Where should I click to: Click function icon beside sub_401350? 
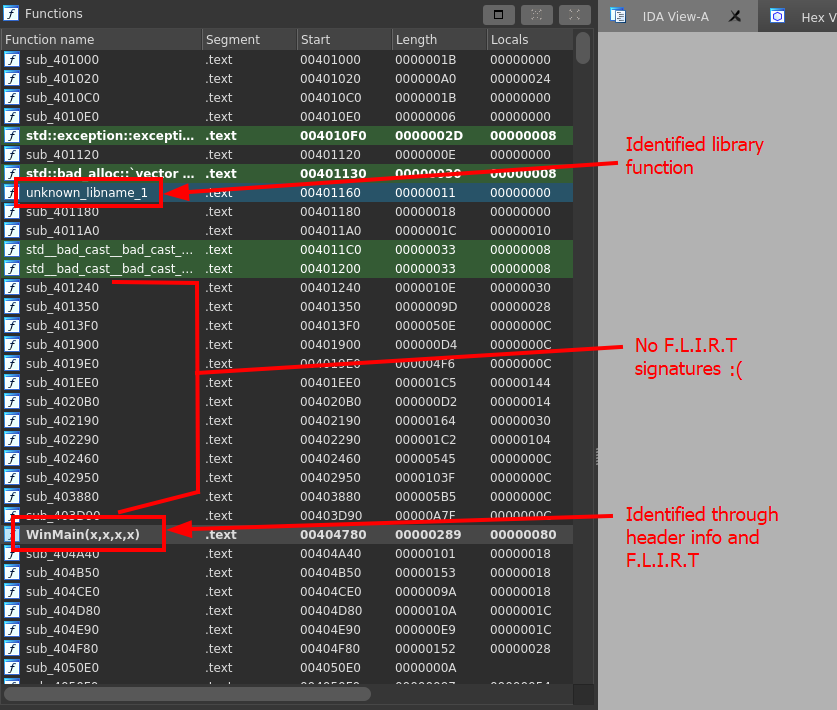click(12, 306)
